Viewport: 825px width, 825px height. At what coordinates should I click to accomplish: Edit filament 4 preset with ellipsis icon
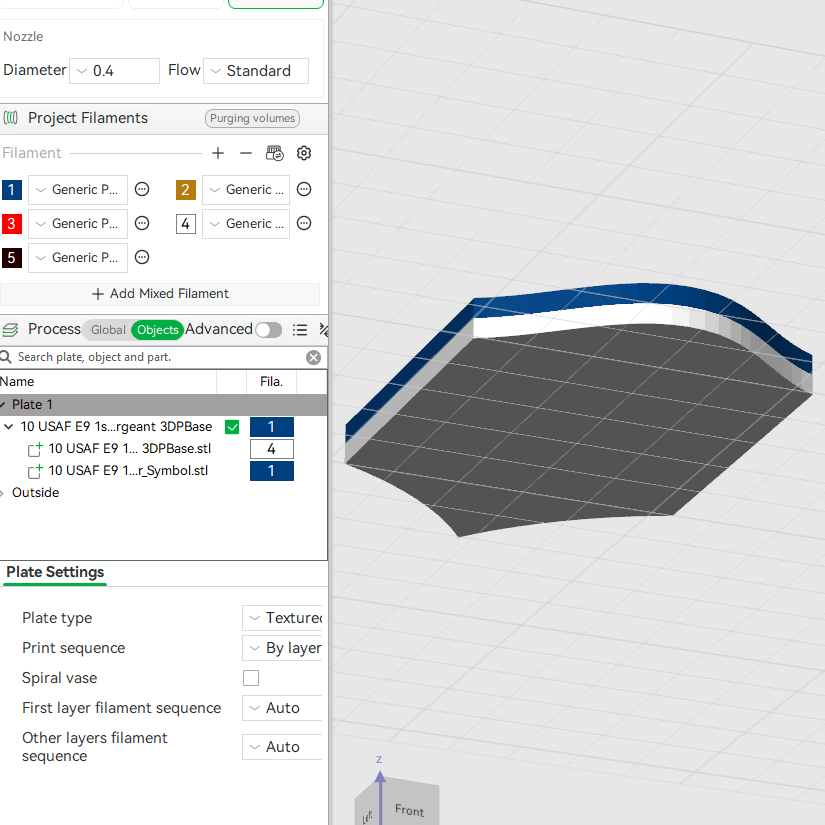click(x=304, y=224)
